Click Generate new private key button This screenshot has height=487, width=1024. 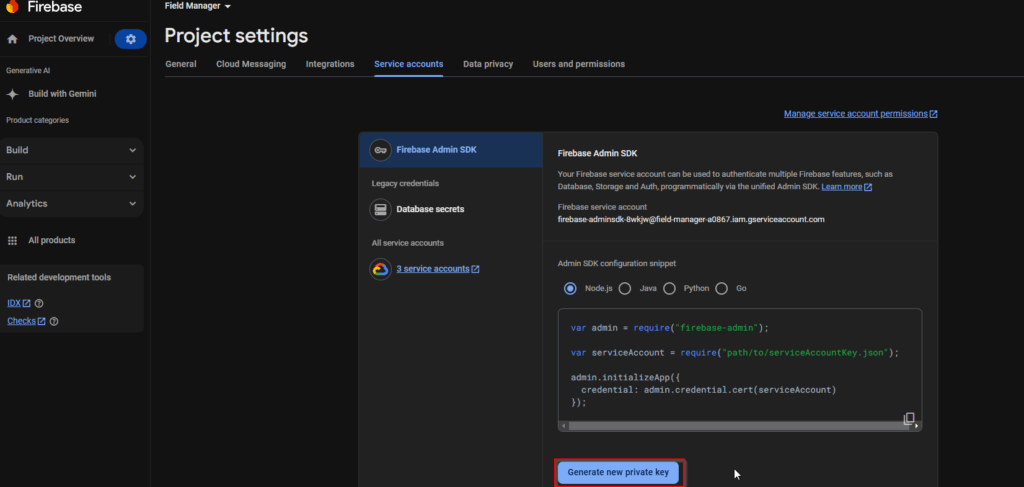coord(618,472)
